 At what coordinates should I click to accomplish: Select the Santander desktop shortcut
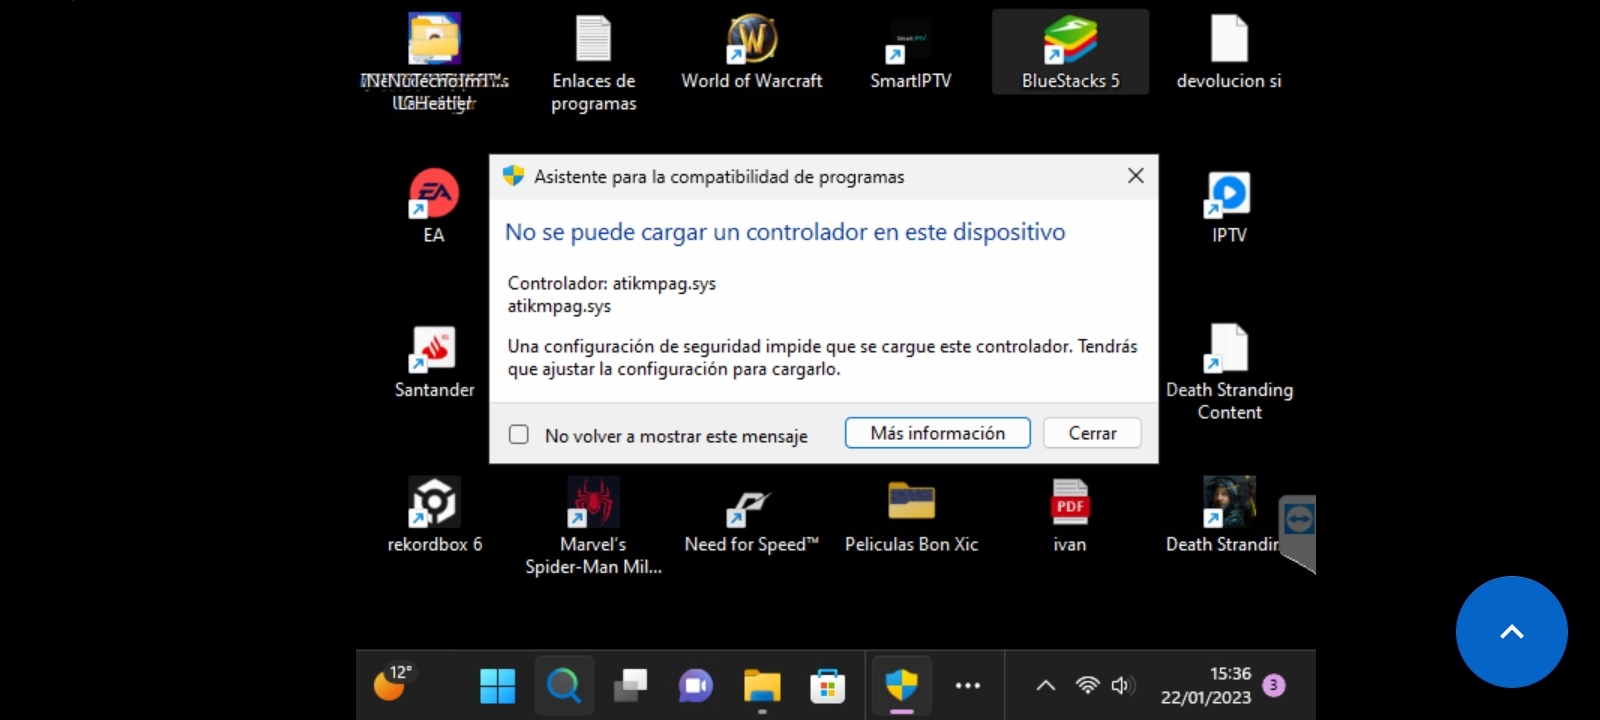click(433, 350)
